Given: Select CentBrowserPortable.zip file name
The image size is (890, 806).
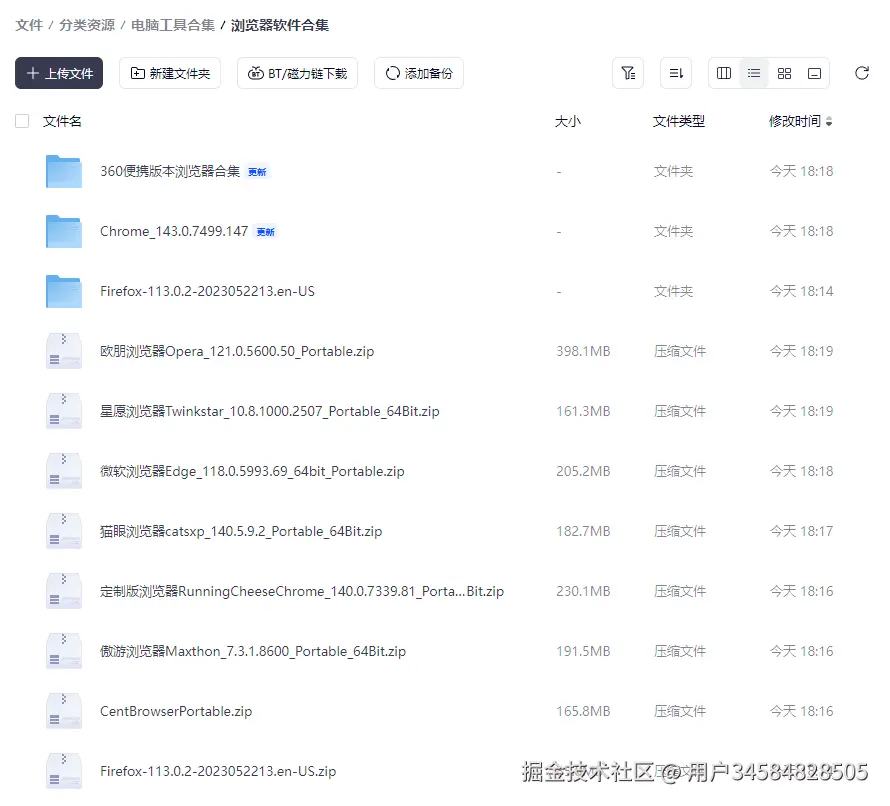Looking at the screenshot, I should pyautogui.click(x=176, y=711).
